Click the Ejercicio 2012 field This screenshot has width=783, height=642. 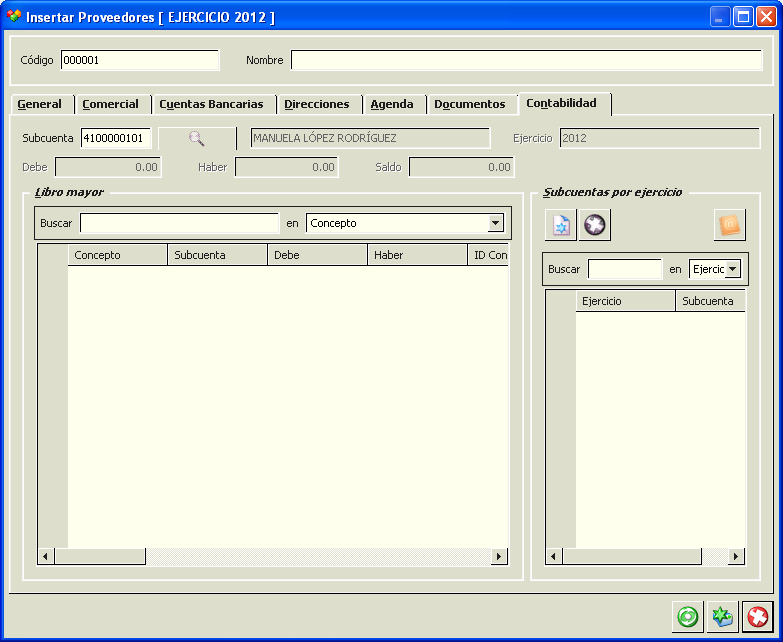pyautogui.click(x=660, y=138)
